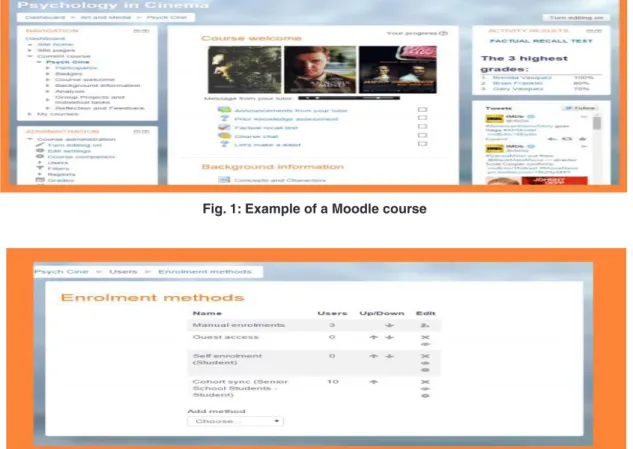Click the Grades table icon in Administration
Image resolution: width=633 pixels, height=449 pixels.
pyautogui.click(x=40, y=180)
